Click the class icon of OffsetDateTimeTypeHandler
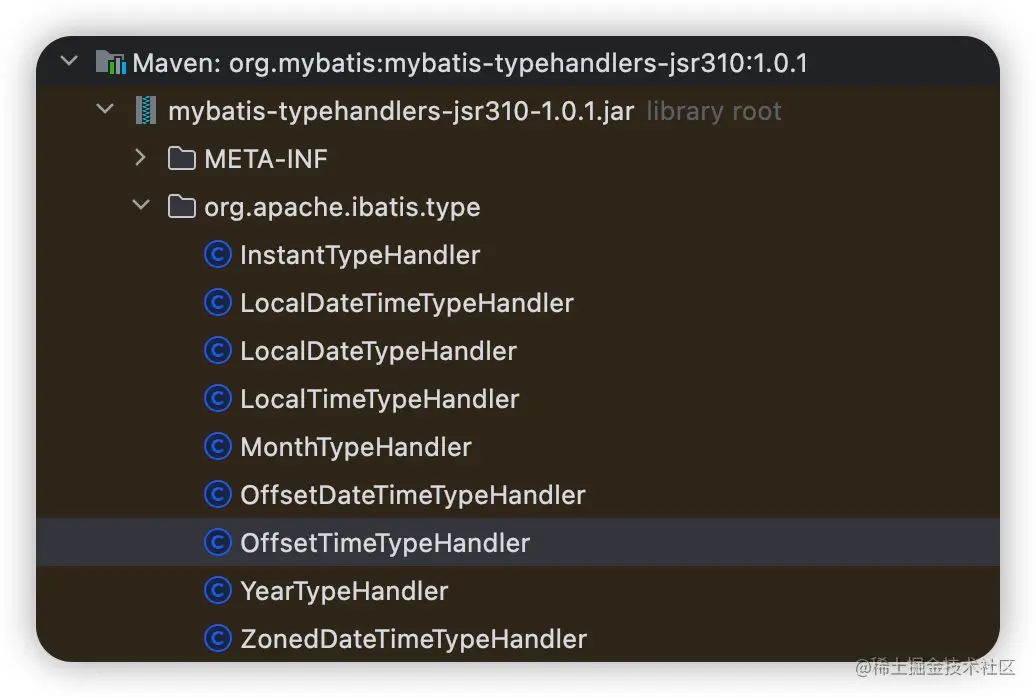Viewport: 1036px width, 698px height. pyautogui.click(x=217, y=494)
